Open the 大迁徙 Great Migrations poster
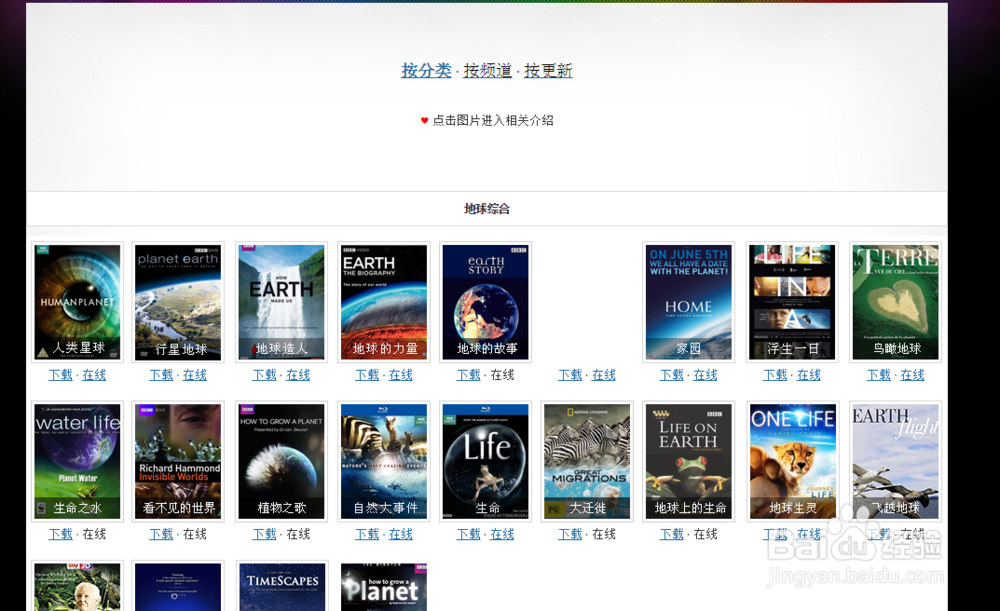The width and height of the screenshot is (1000, 611). pos(587,461)
